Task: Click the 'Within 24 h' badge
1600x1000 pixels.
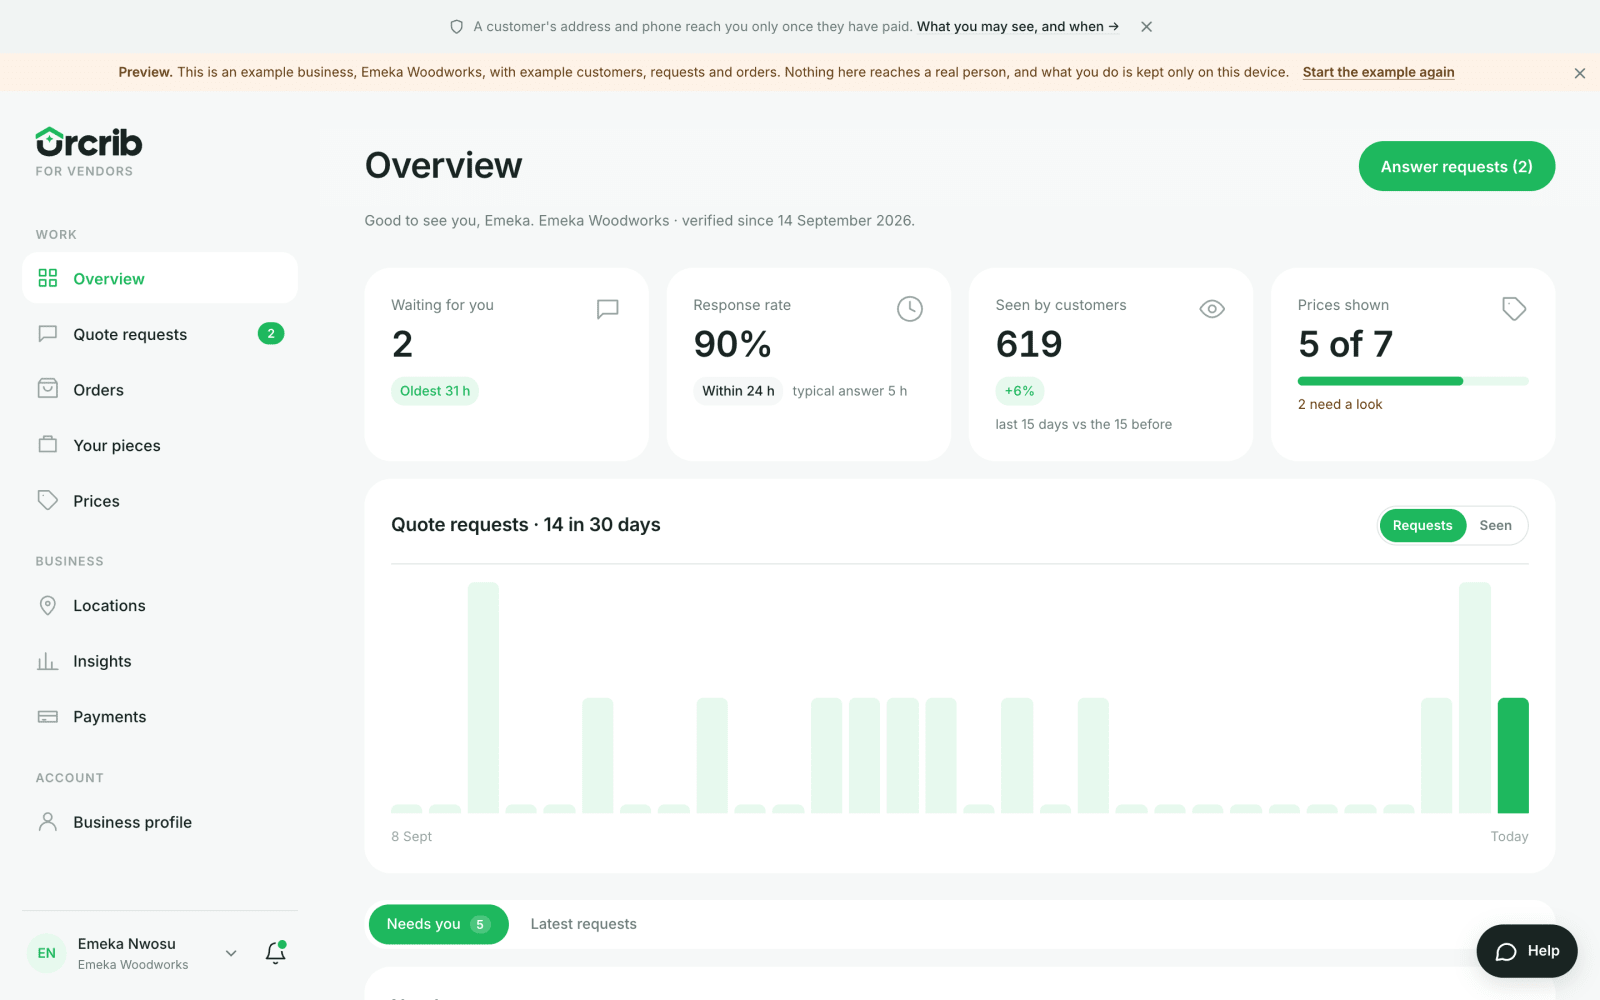Action: click(x=738, y=391)
